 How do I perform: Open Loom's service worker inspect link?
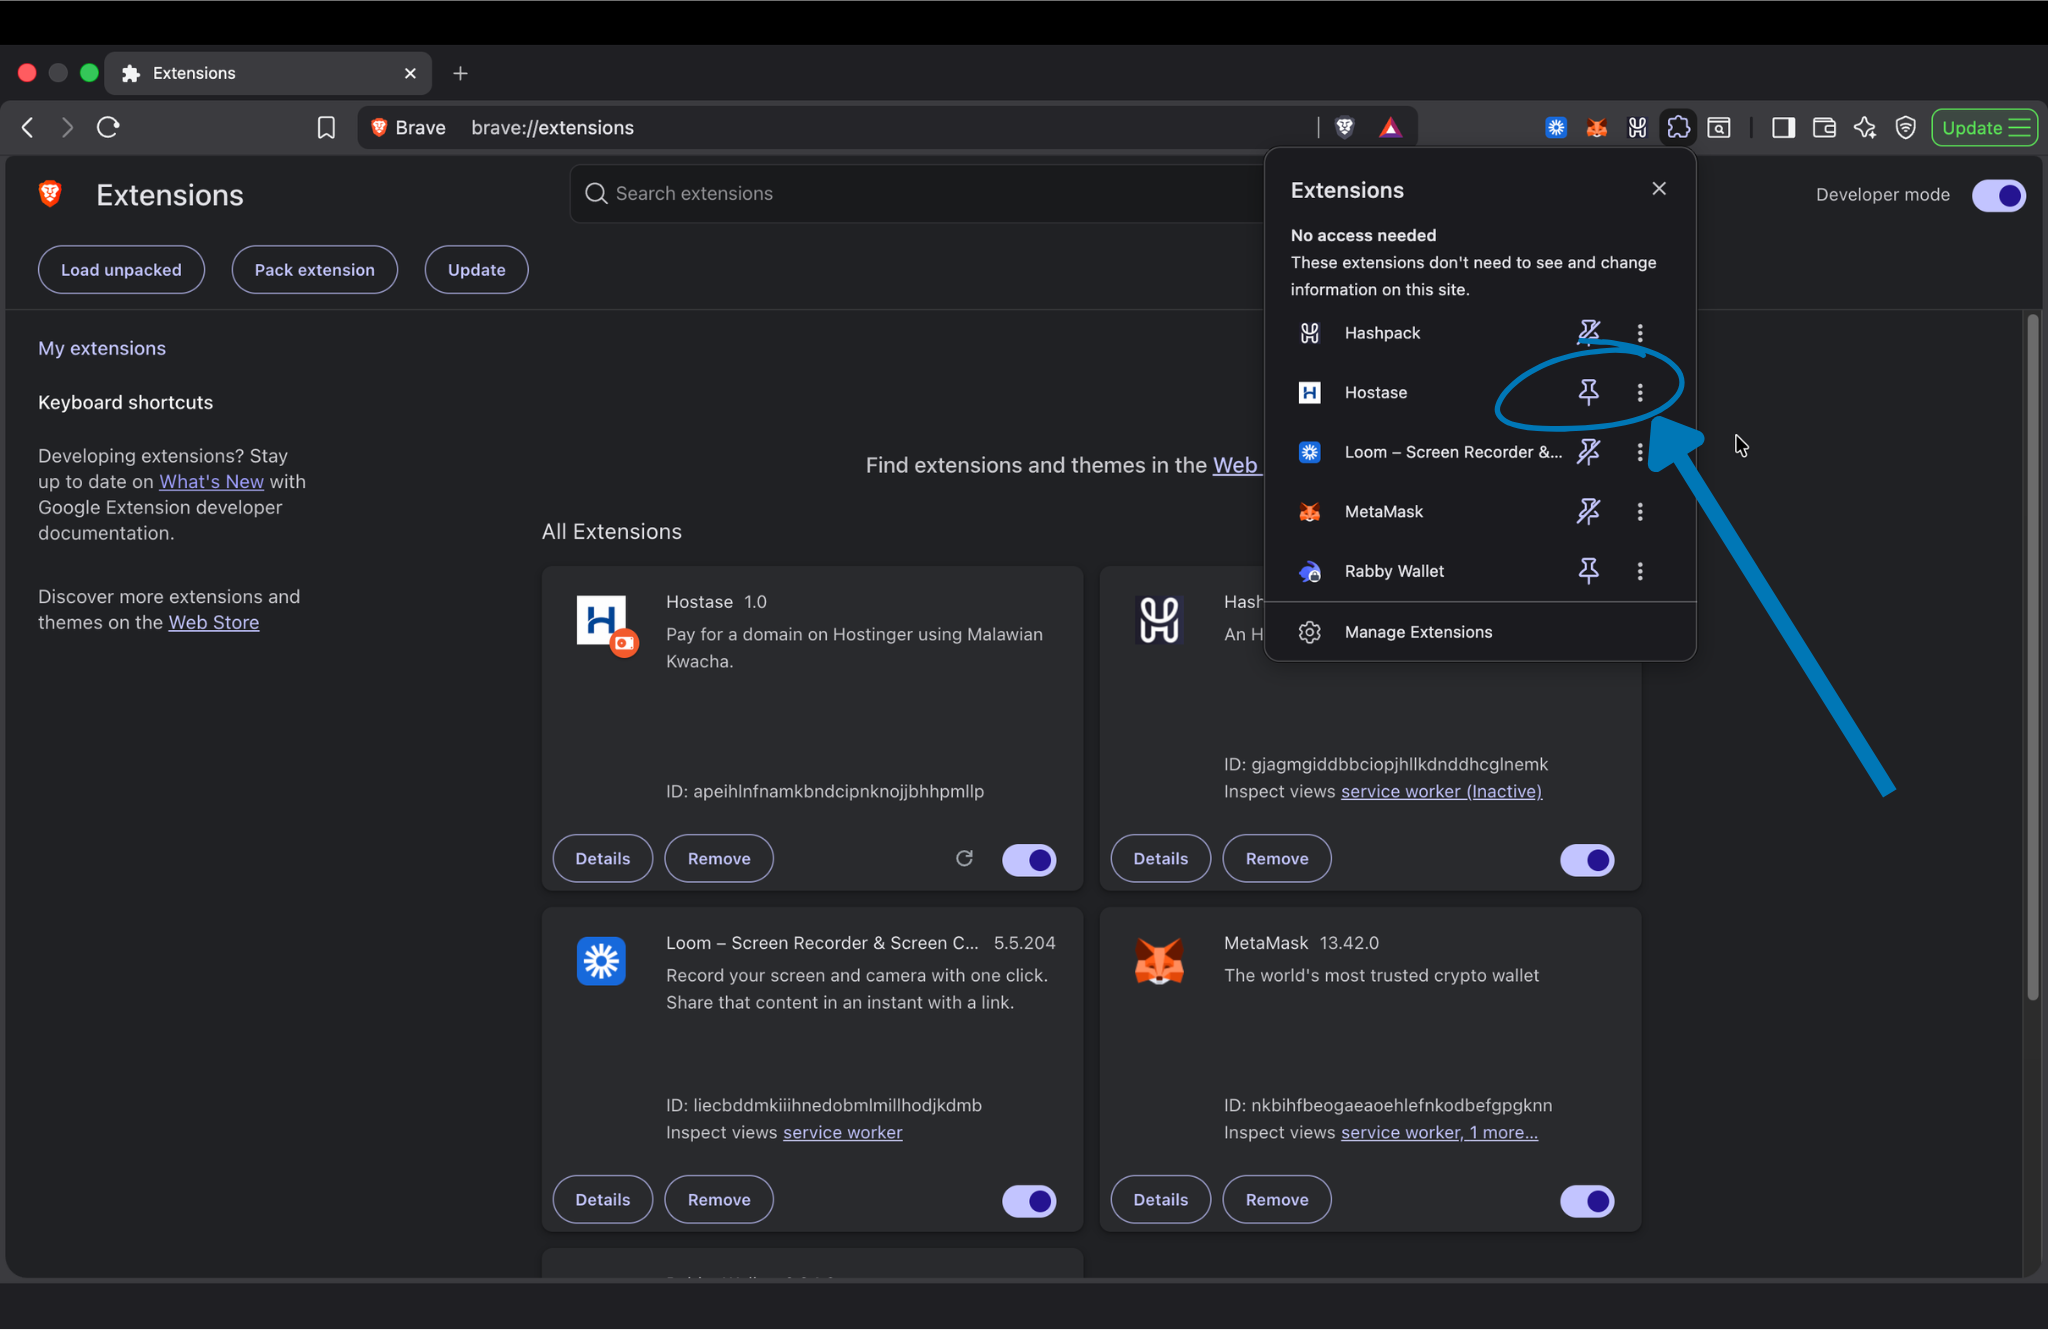[x=842, y=1132]
